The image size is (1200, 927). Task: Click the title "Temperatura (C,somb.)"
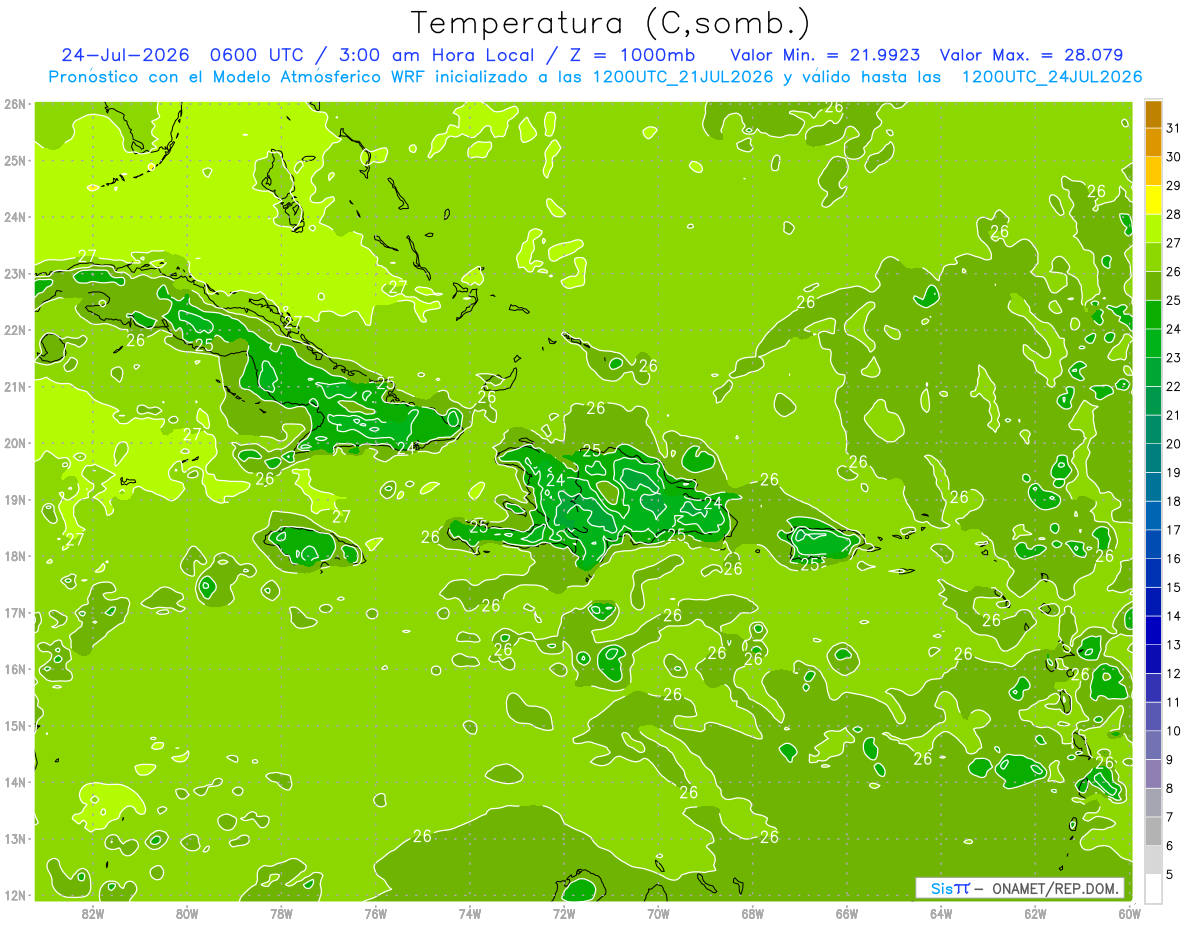click(x=610, y=23)
